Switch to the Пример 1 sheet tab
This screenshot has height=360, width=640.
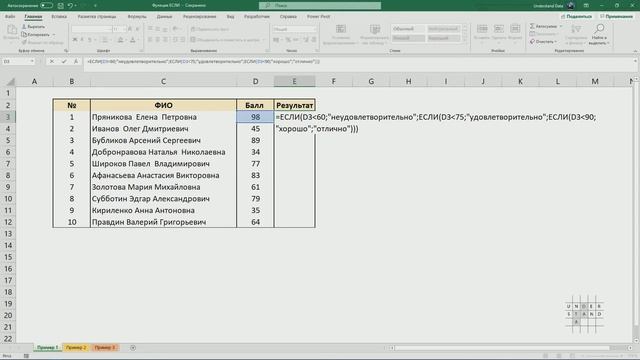pos(48,348)
